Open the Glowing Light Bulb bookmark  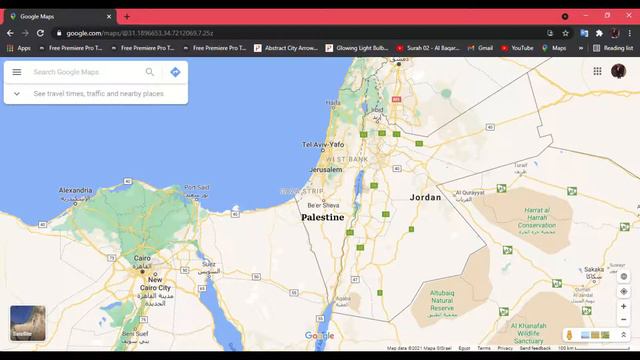pyautogui.click(x=357, y=48)
